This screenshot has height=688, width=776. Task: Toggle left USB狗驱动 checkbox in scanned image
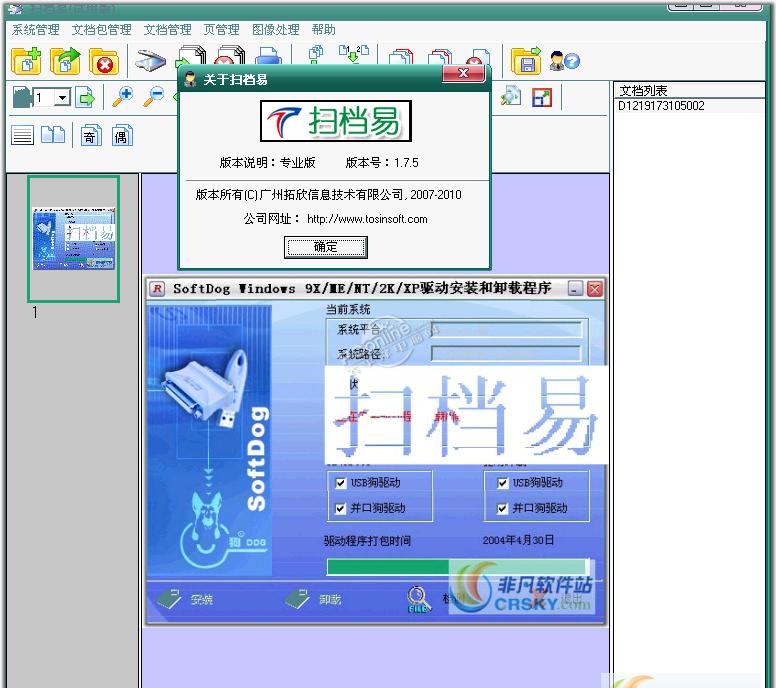click(x=340, y=483)
